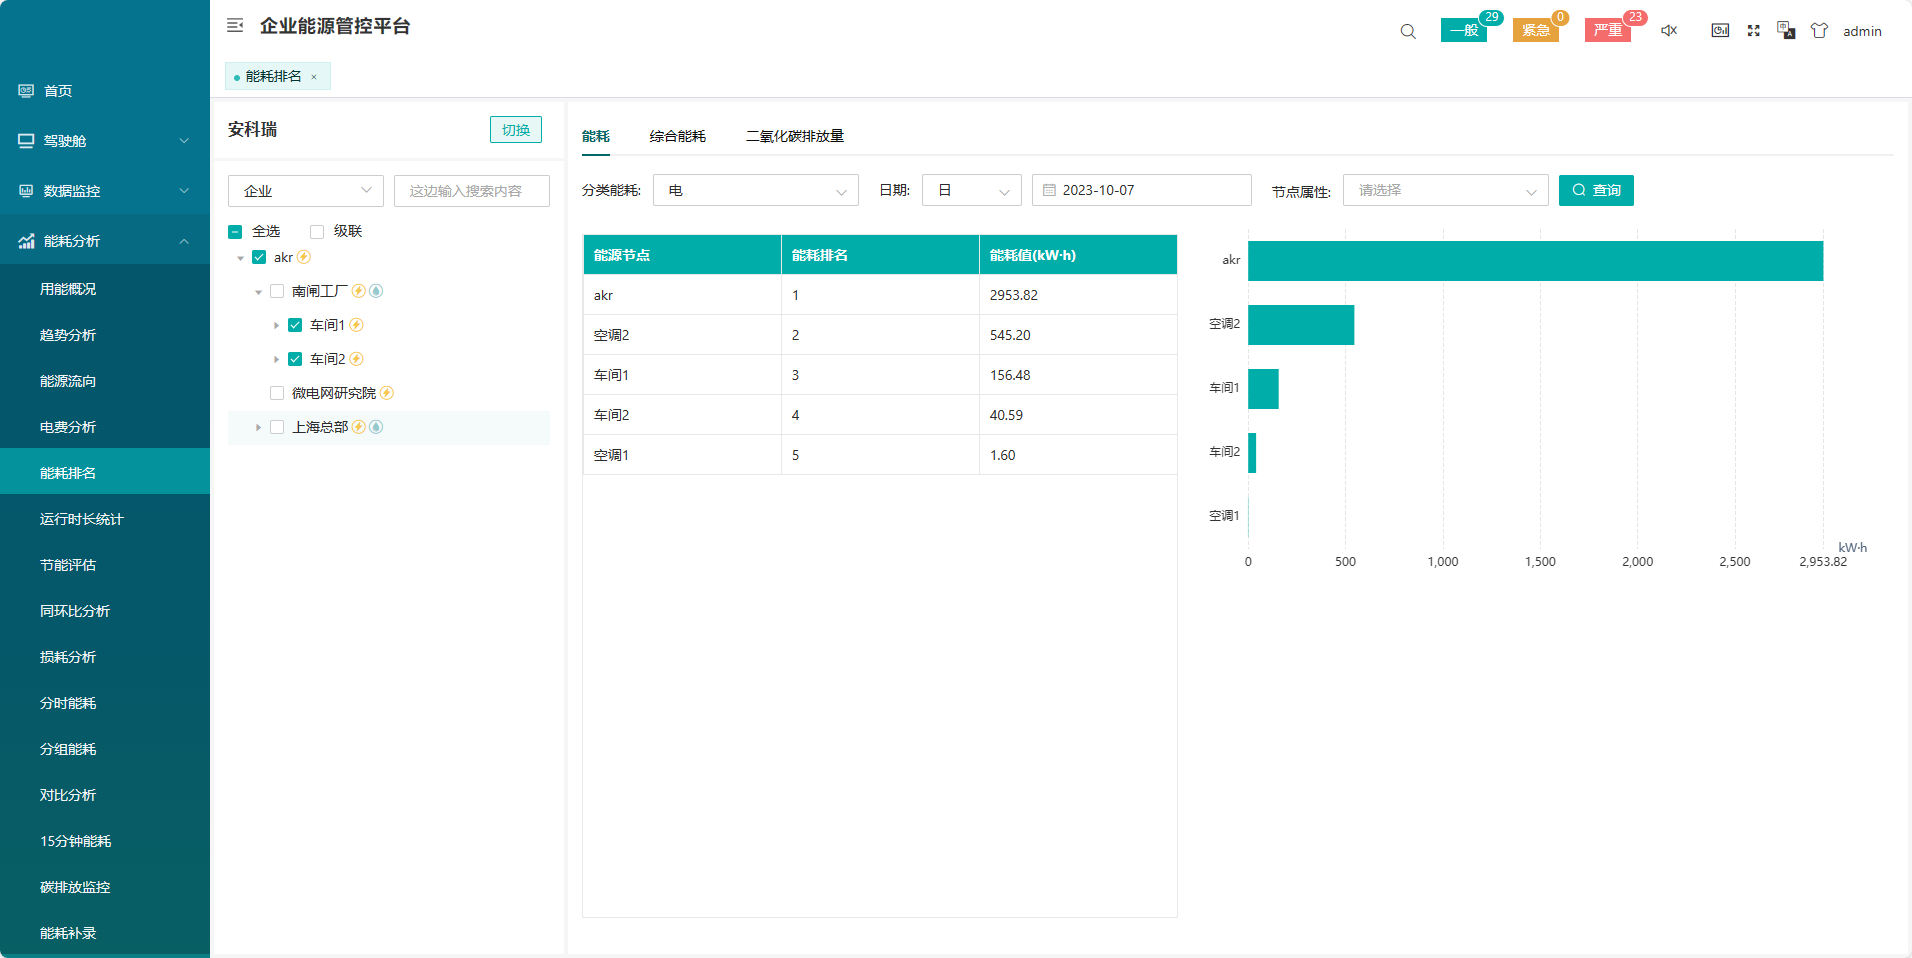Switch to the 二氧化碳排放量 tab
Viewport: 1912px width, 958px height.
coord(794,136)
